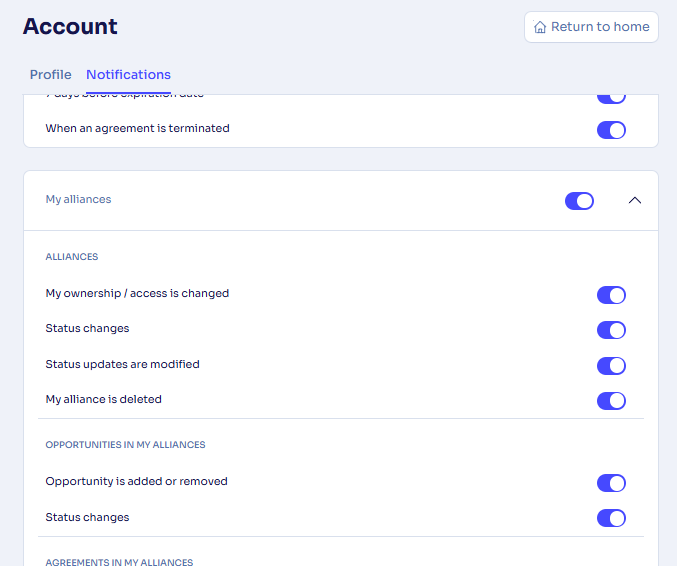This screenshot has width=677, height=566.
Task: Disable 'My alliance is deleted' notification
Action: point(611,401)
